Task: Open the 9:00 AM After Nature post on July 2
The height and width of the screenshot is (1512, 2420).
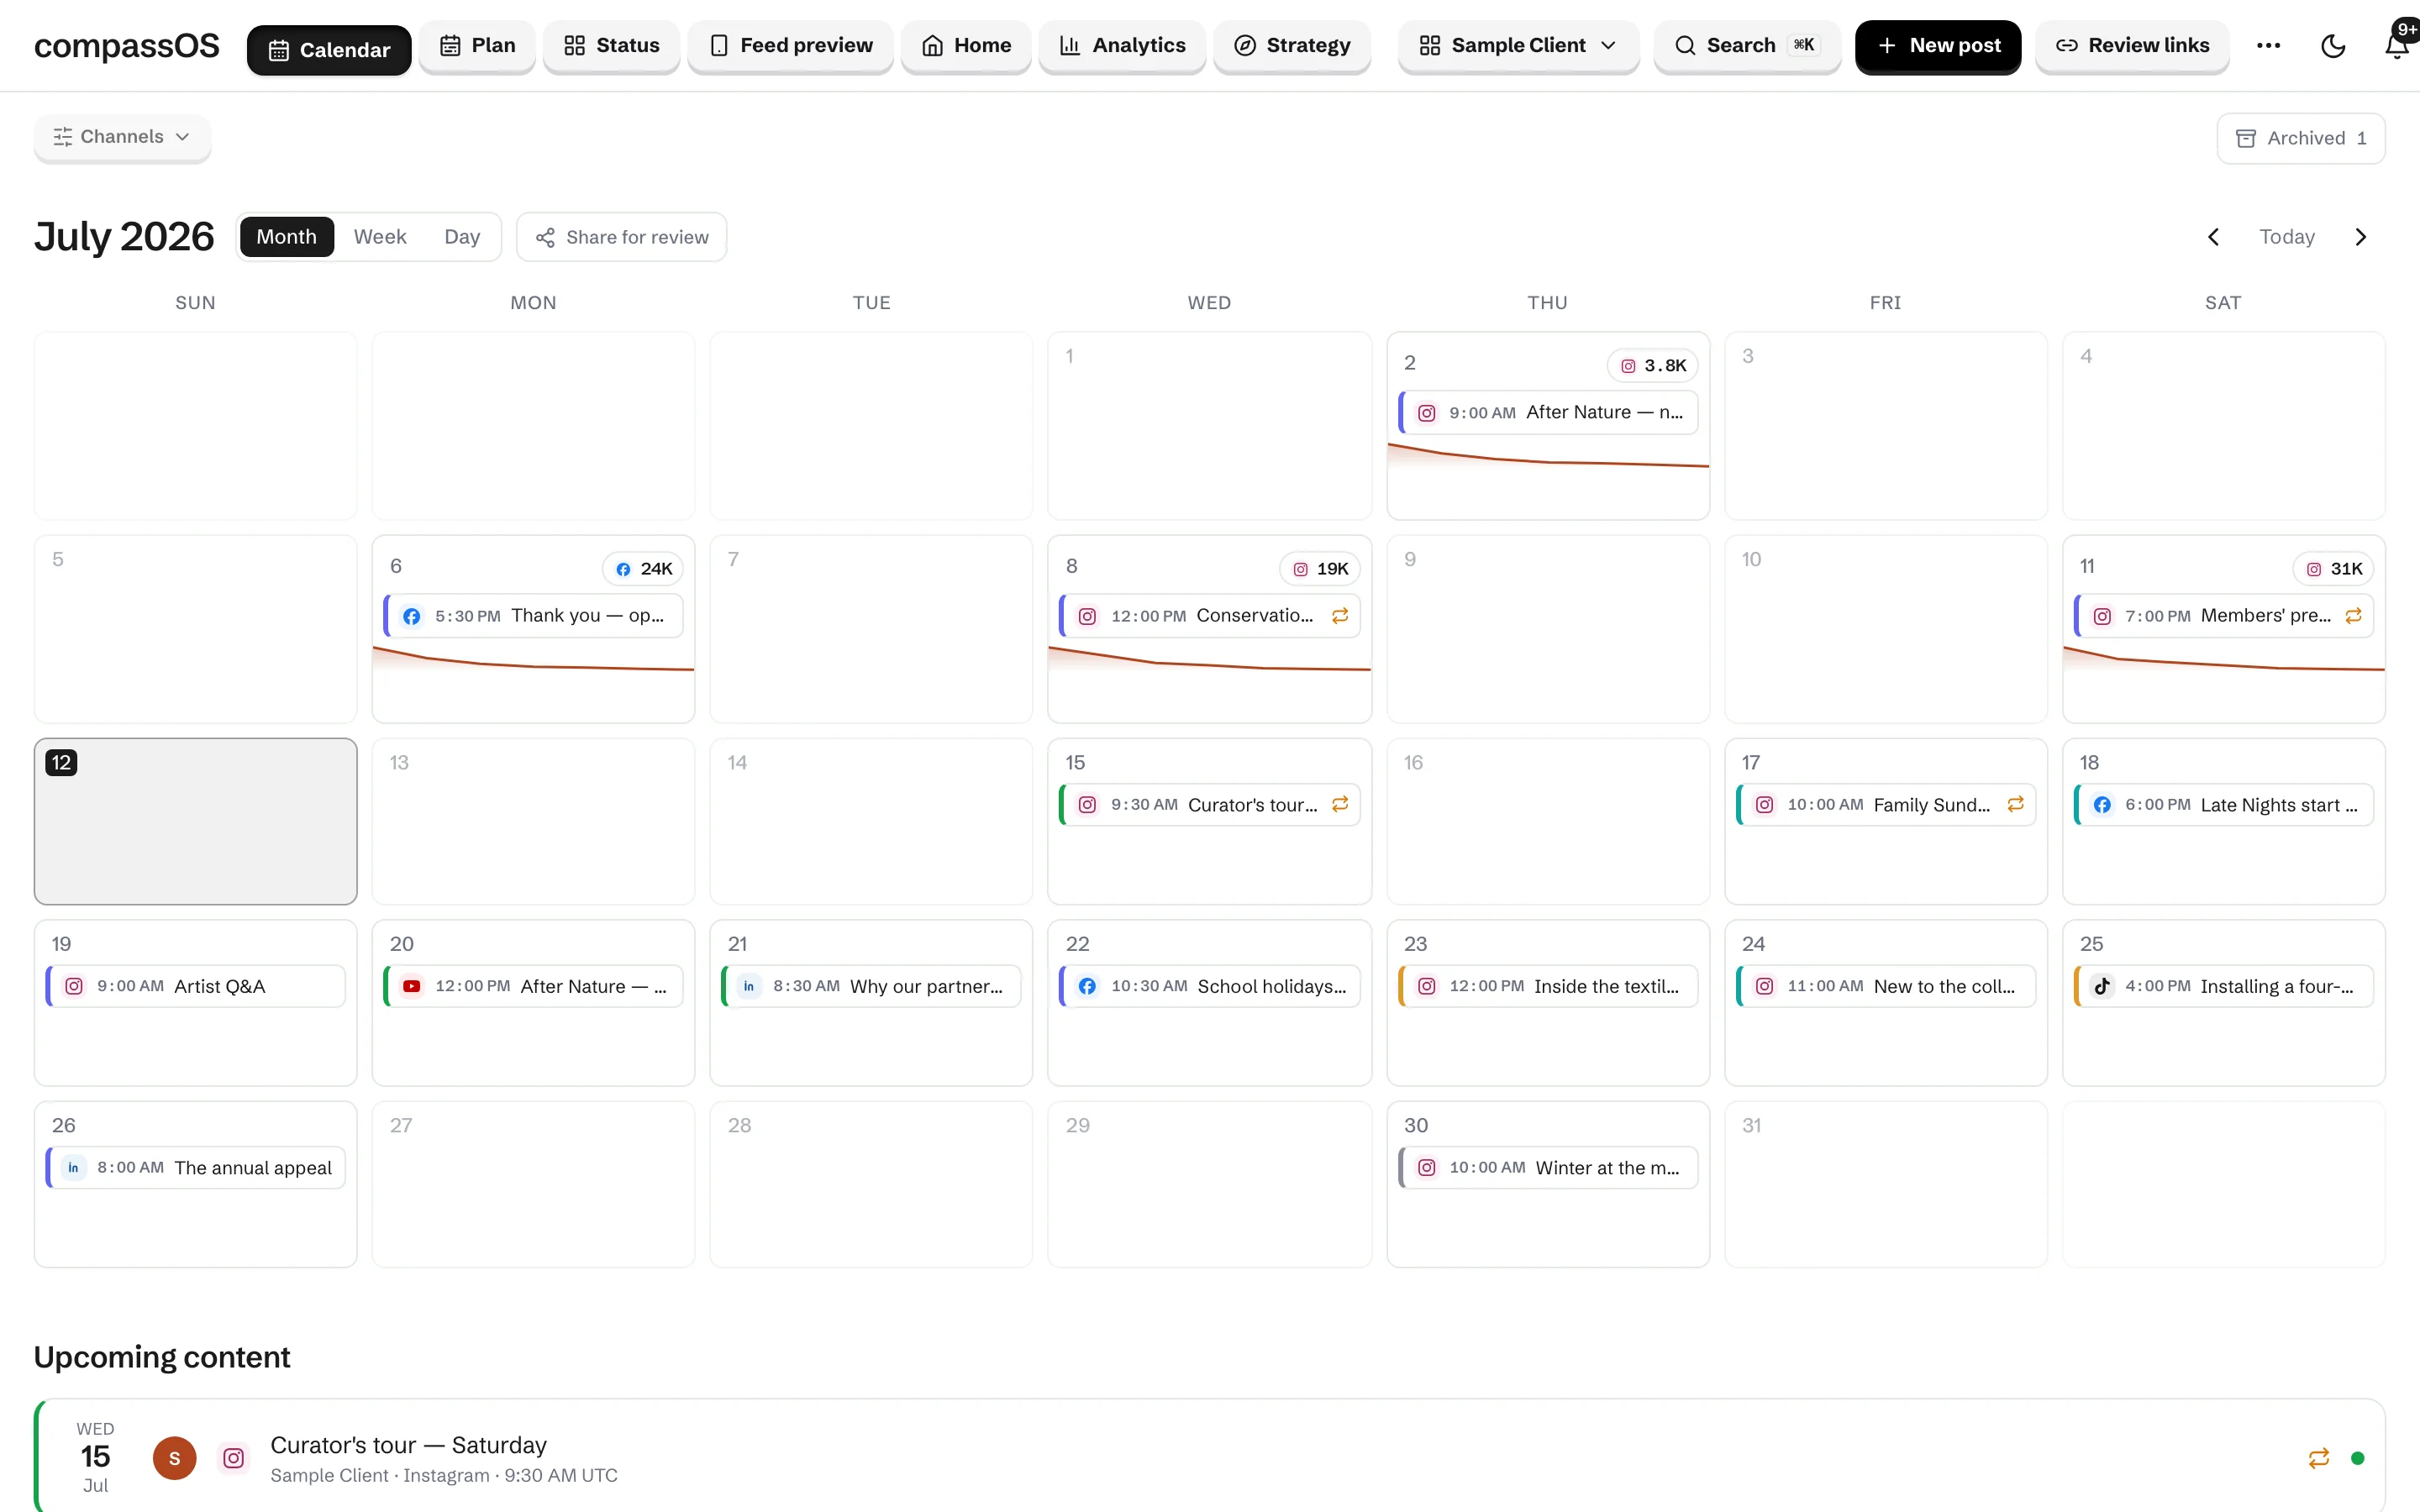Action: click(1548, 413)
